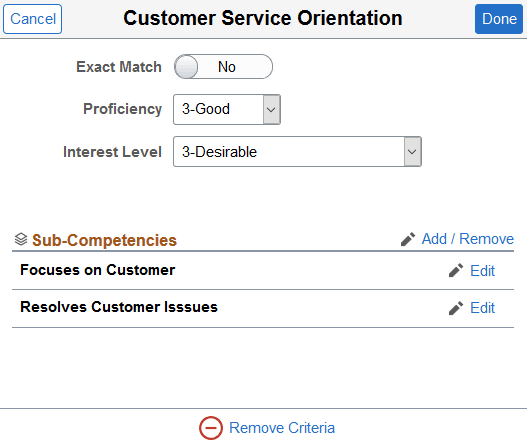Click the pencil icon for Focuses on Customer

point(456,271)
